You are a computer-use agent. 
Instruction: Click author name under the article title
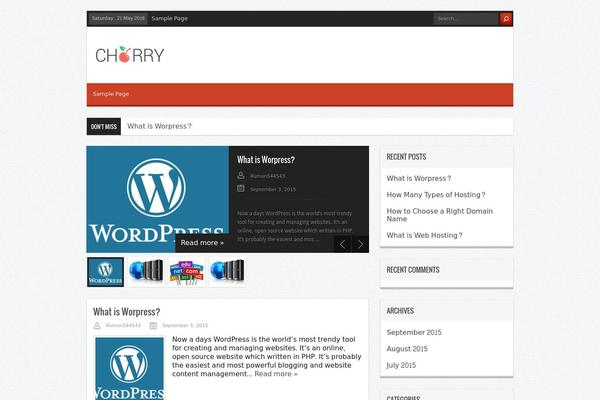point(123,325)
